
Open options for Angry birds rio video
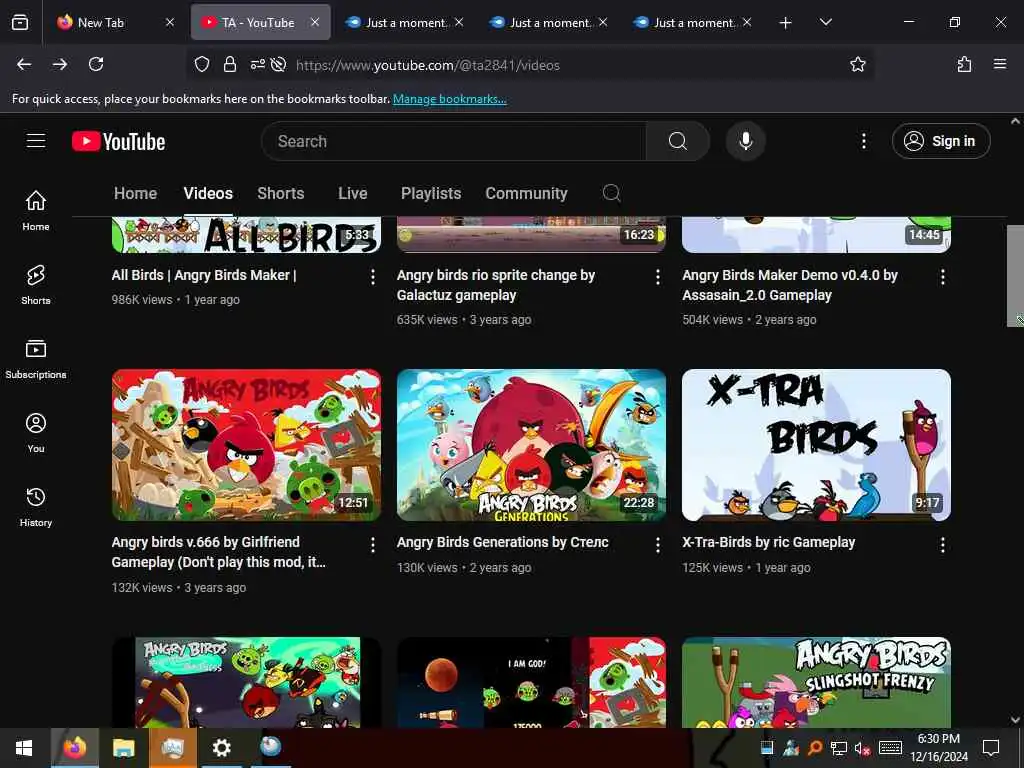(x=658, y=277)
